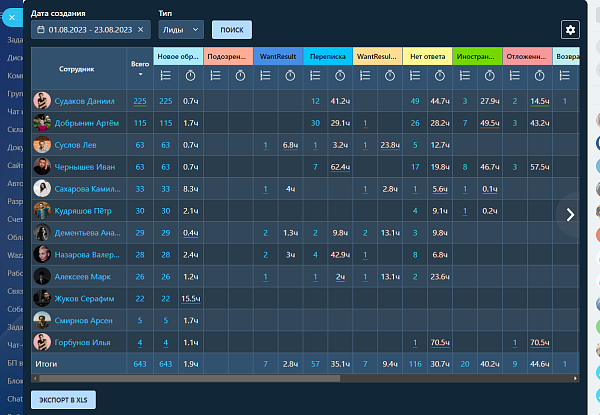Click stopwatch icon under Переписка column
This screenshot has height=415, width=600.
[x=340, y=75]
